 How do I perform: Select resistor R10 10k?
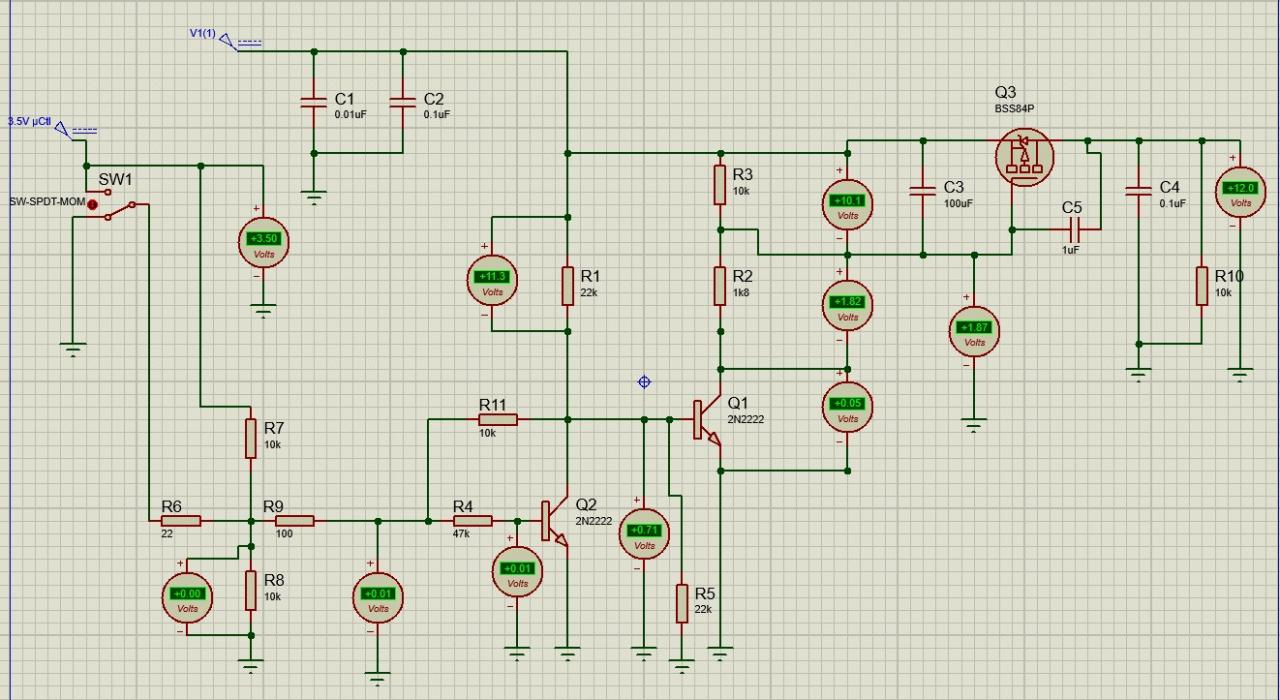[x=1201, y=285]
